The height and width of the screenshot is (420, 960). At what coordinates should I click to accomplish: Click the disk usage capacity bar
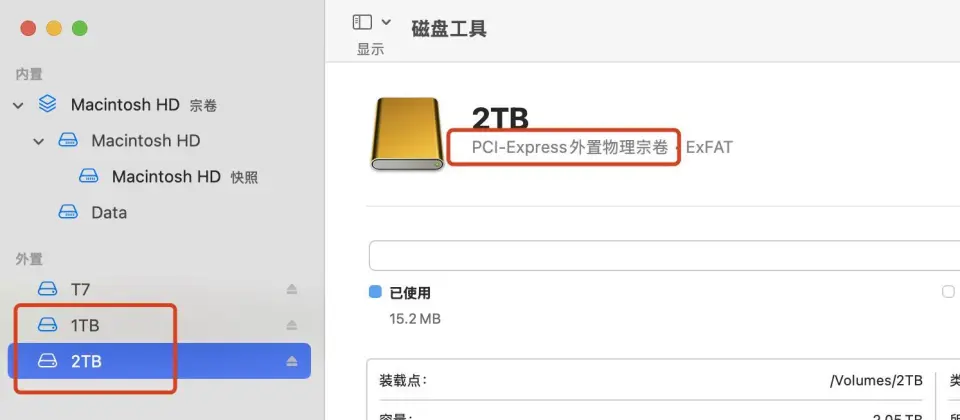click(x=664, y=255)
